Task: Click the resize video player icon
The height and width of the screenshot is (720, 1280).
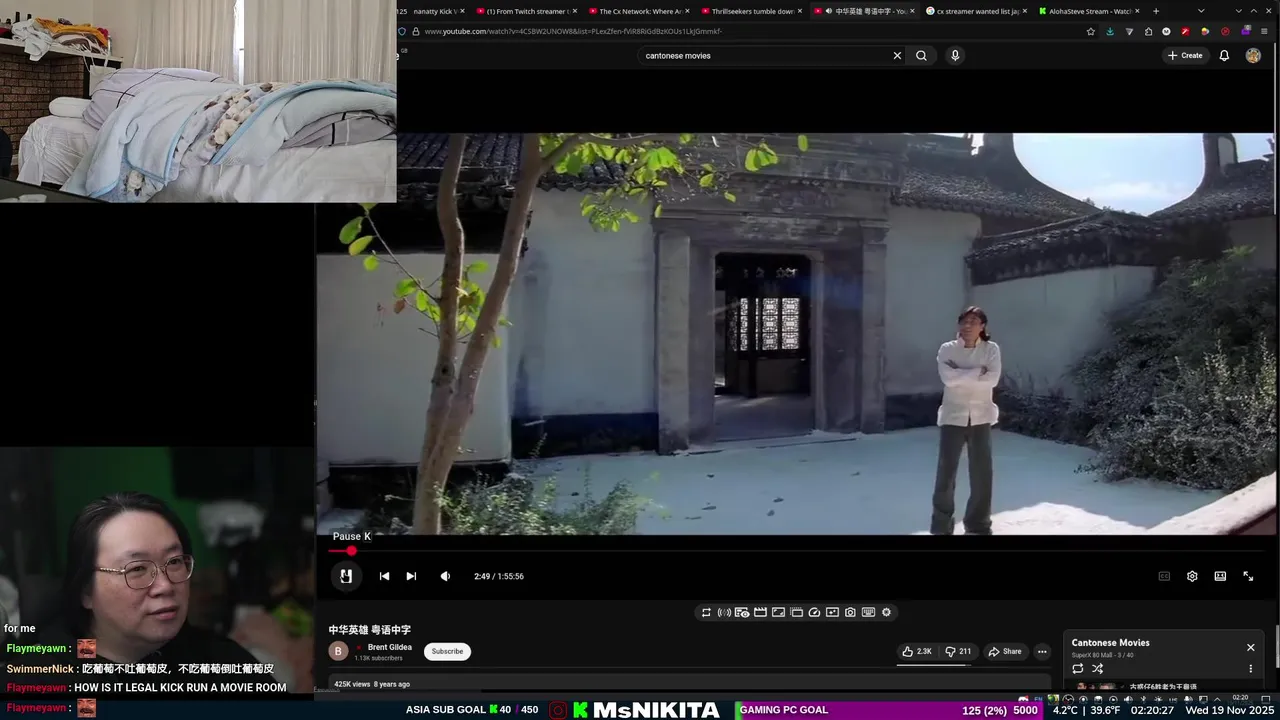Action: 778,612
